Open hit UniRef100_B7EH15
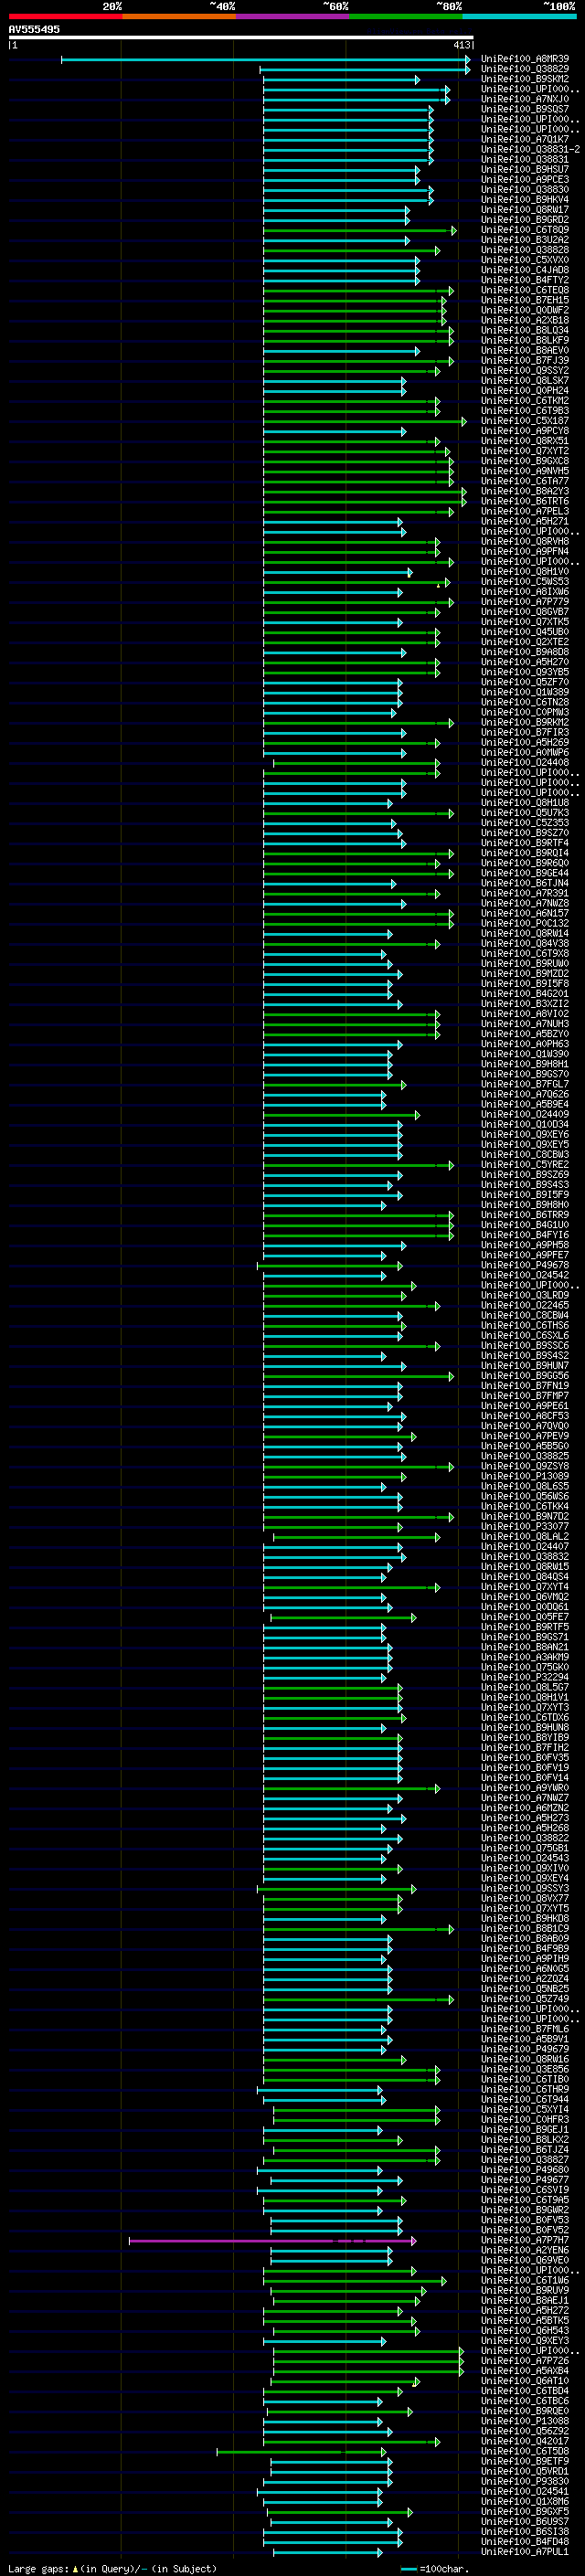This screenshot has width=585, height=2576. pos(525,300)
